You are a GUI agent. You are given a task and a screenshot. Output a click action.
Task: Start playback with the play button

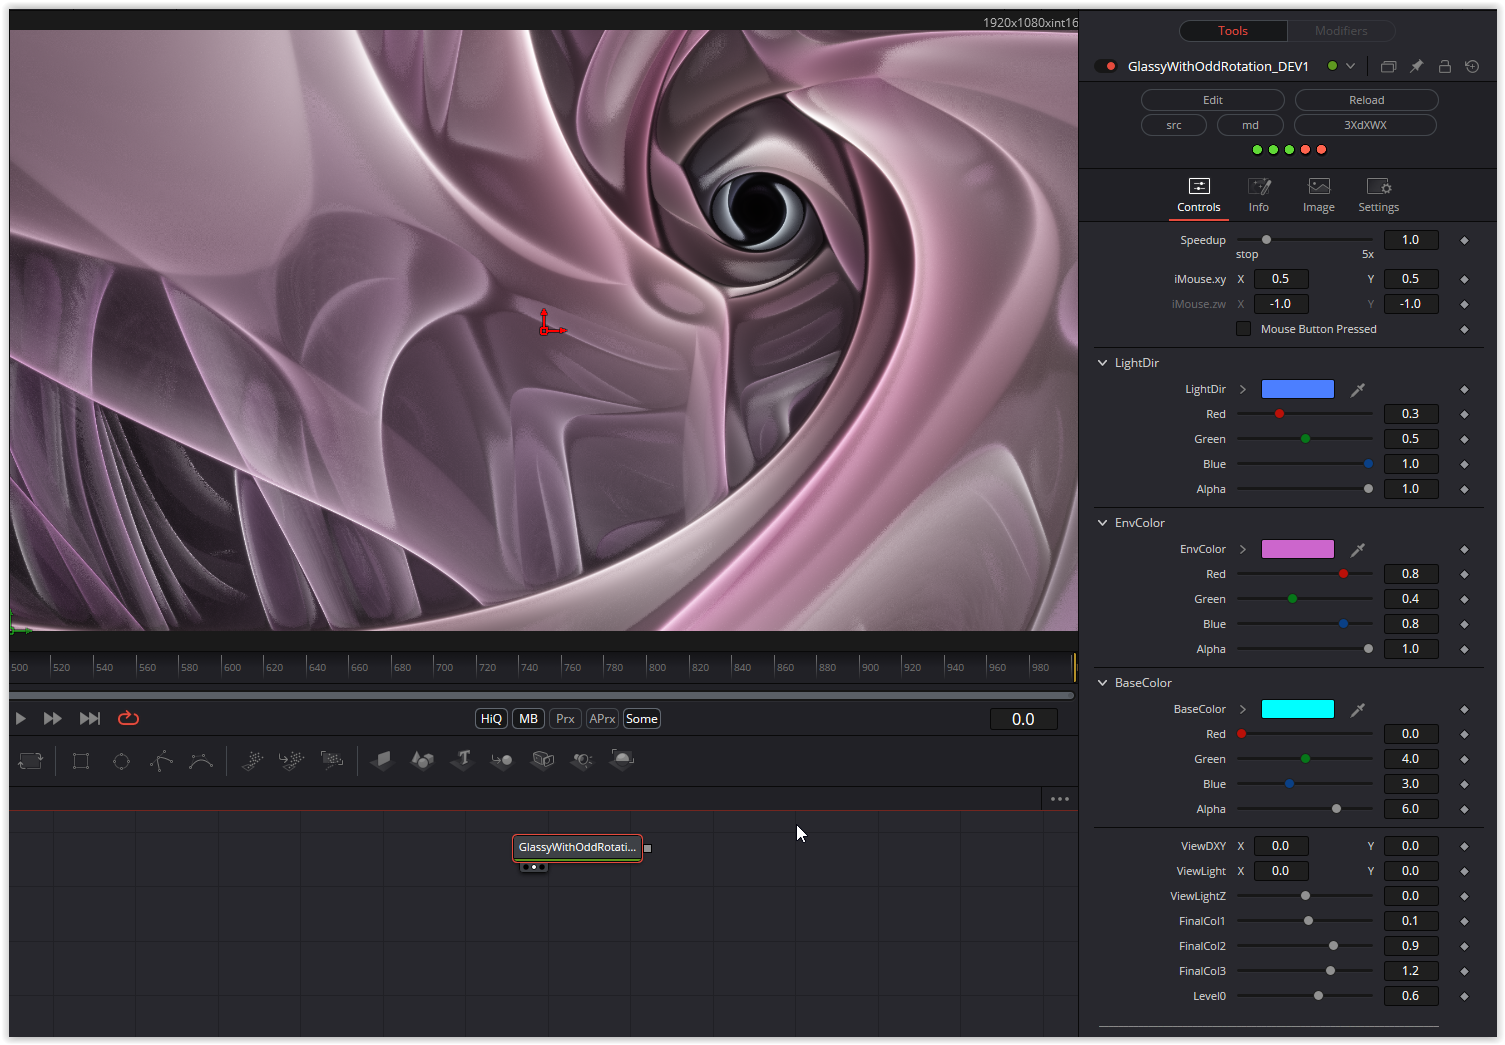(20, 718)
